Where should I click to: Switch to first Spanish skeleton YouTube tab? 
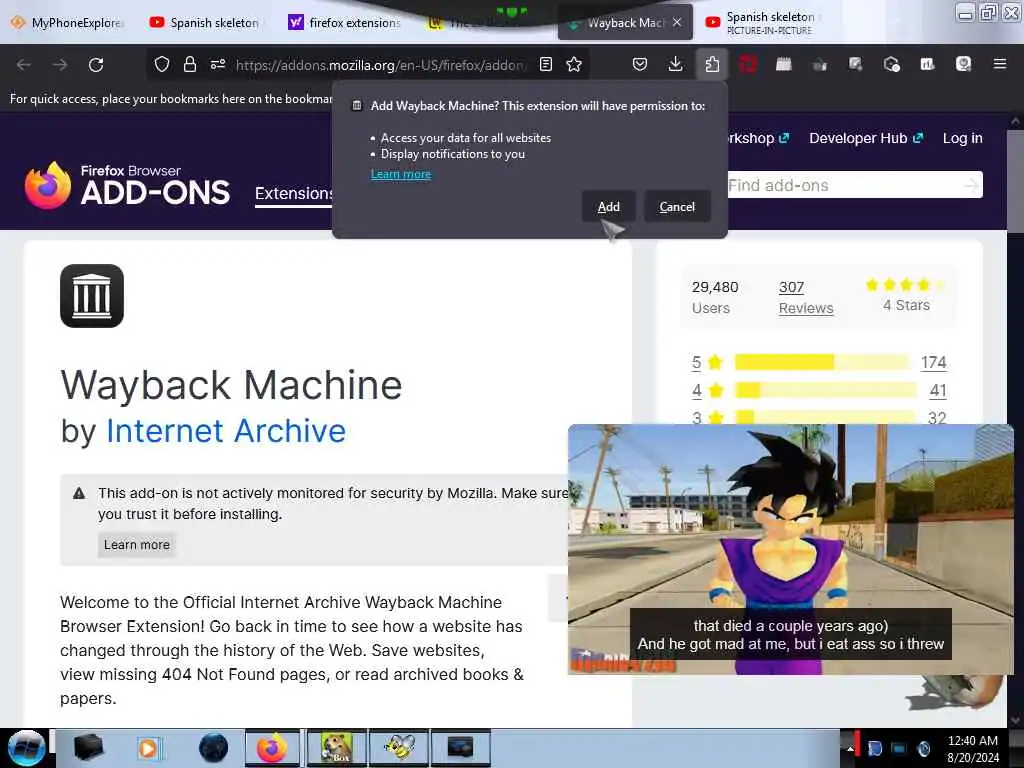(204, 22)
